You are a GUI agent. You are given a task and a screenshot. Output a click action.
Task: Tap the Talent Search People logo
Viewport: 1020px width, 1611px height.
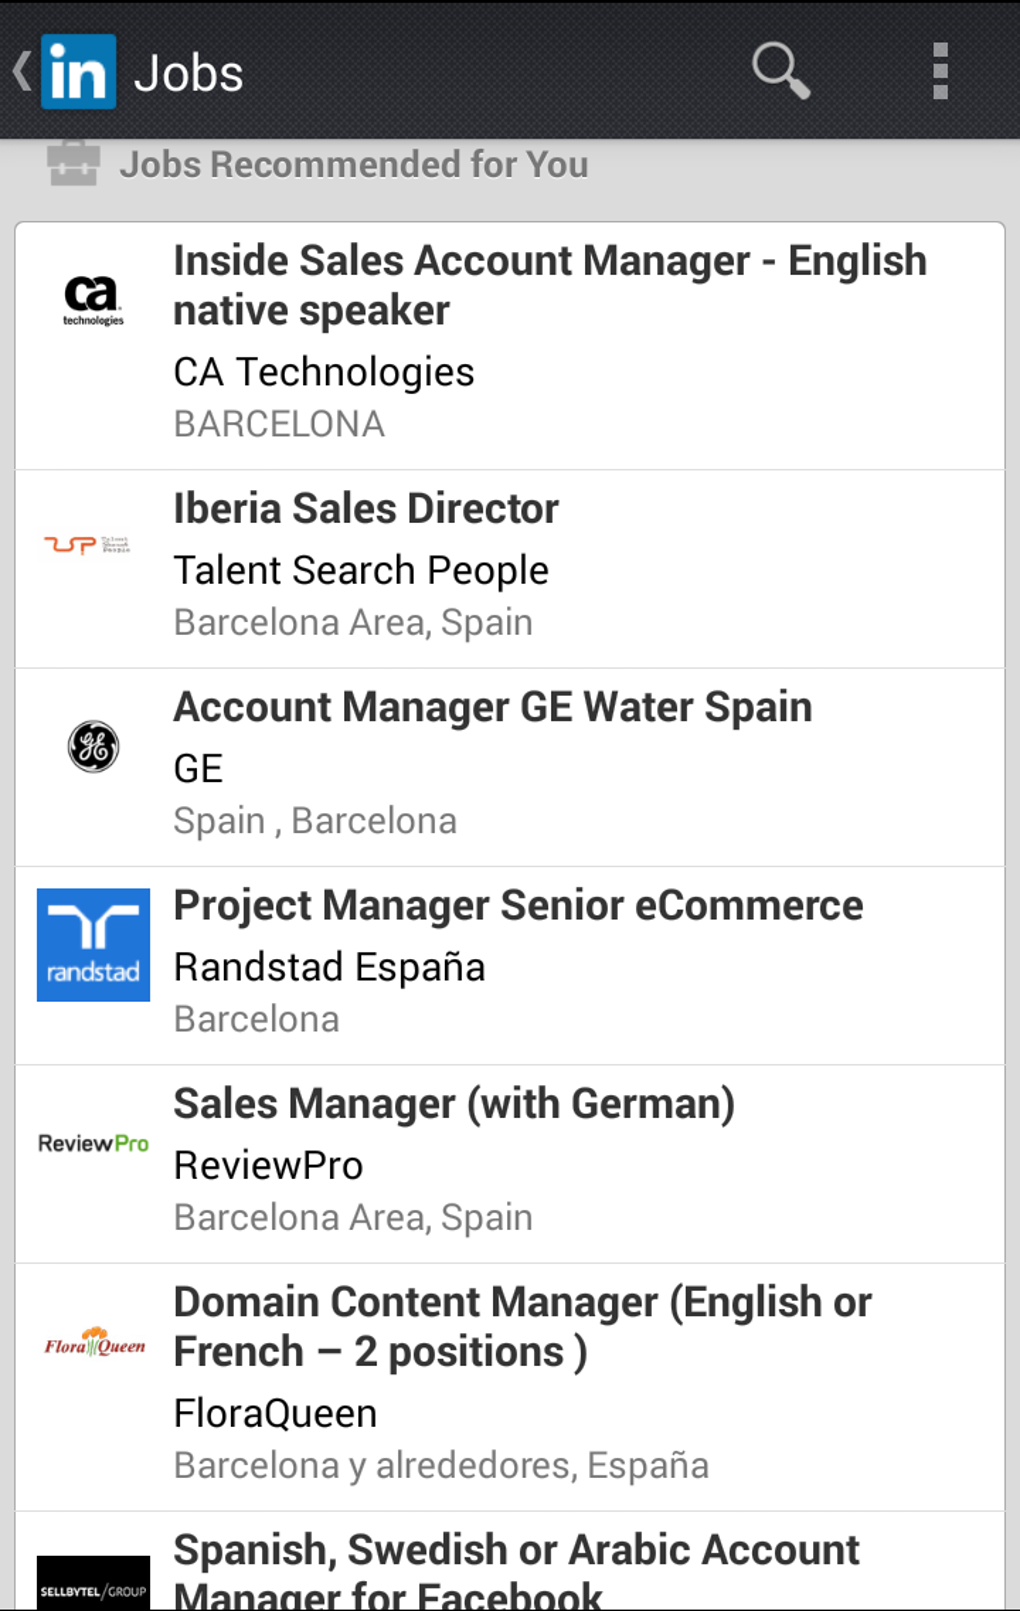pyautogui.click(x=88, y=545)
